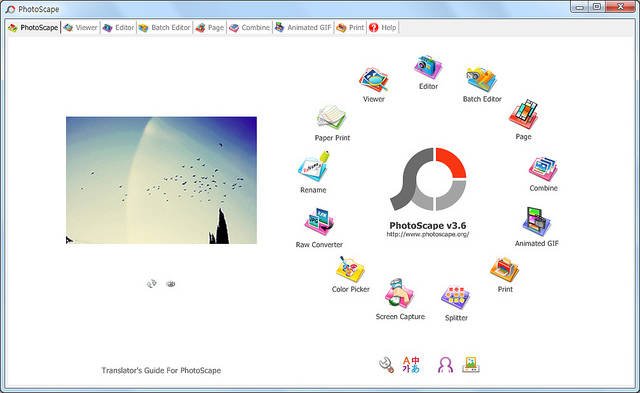The image size is (640, 393).
Task: Click the PhotoScape v3.6 version text
Action: pyautogui.click(x=428, y=225)
